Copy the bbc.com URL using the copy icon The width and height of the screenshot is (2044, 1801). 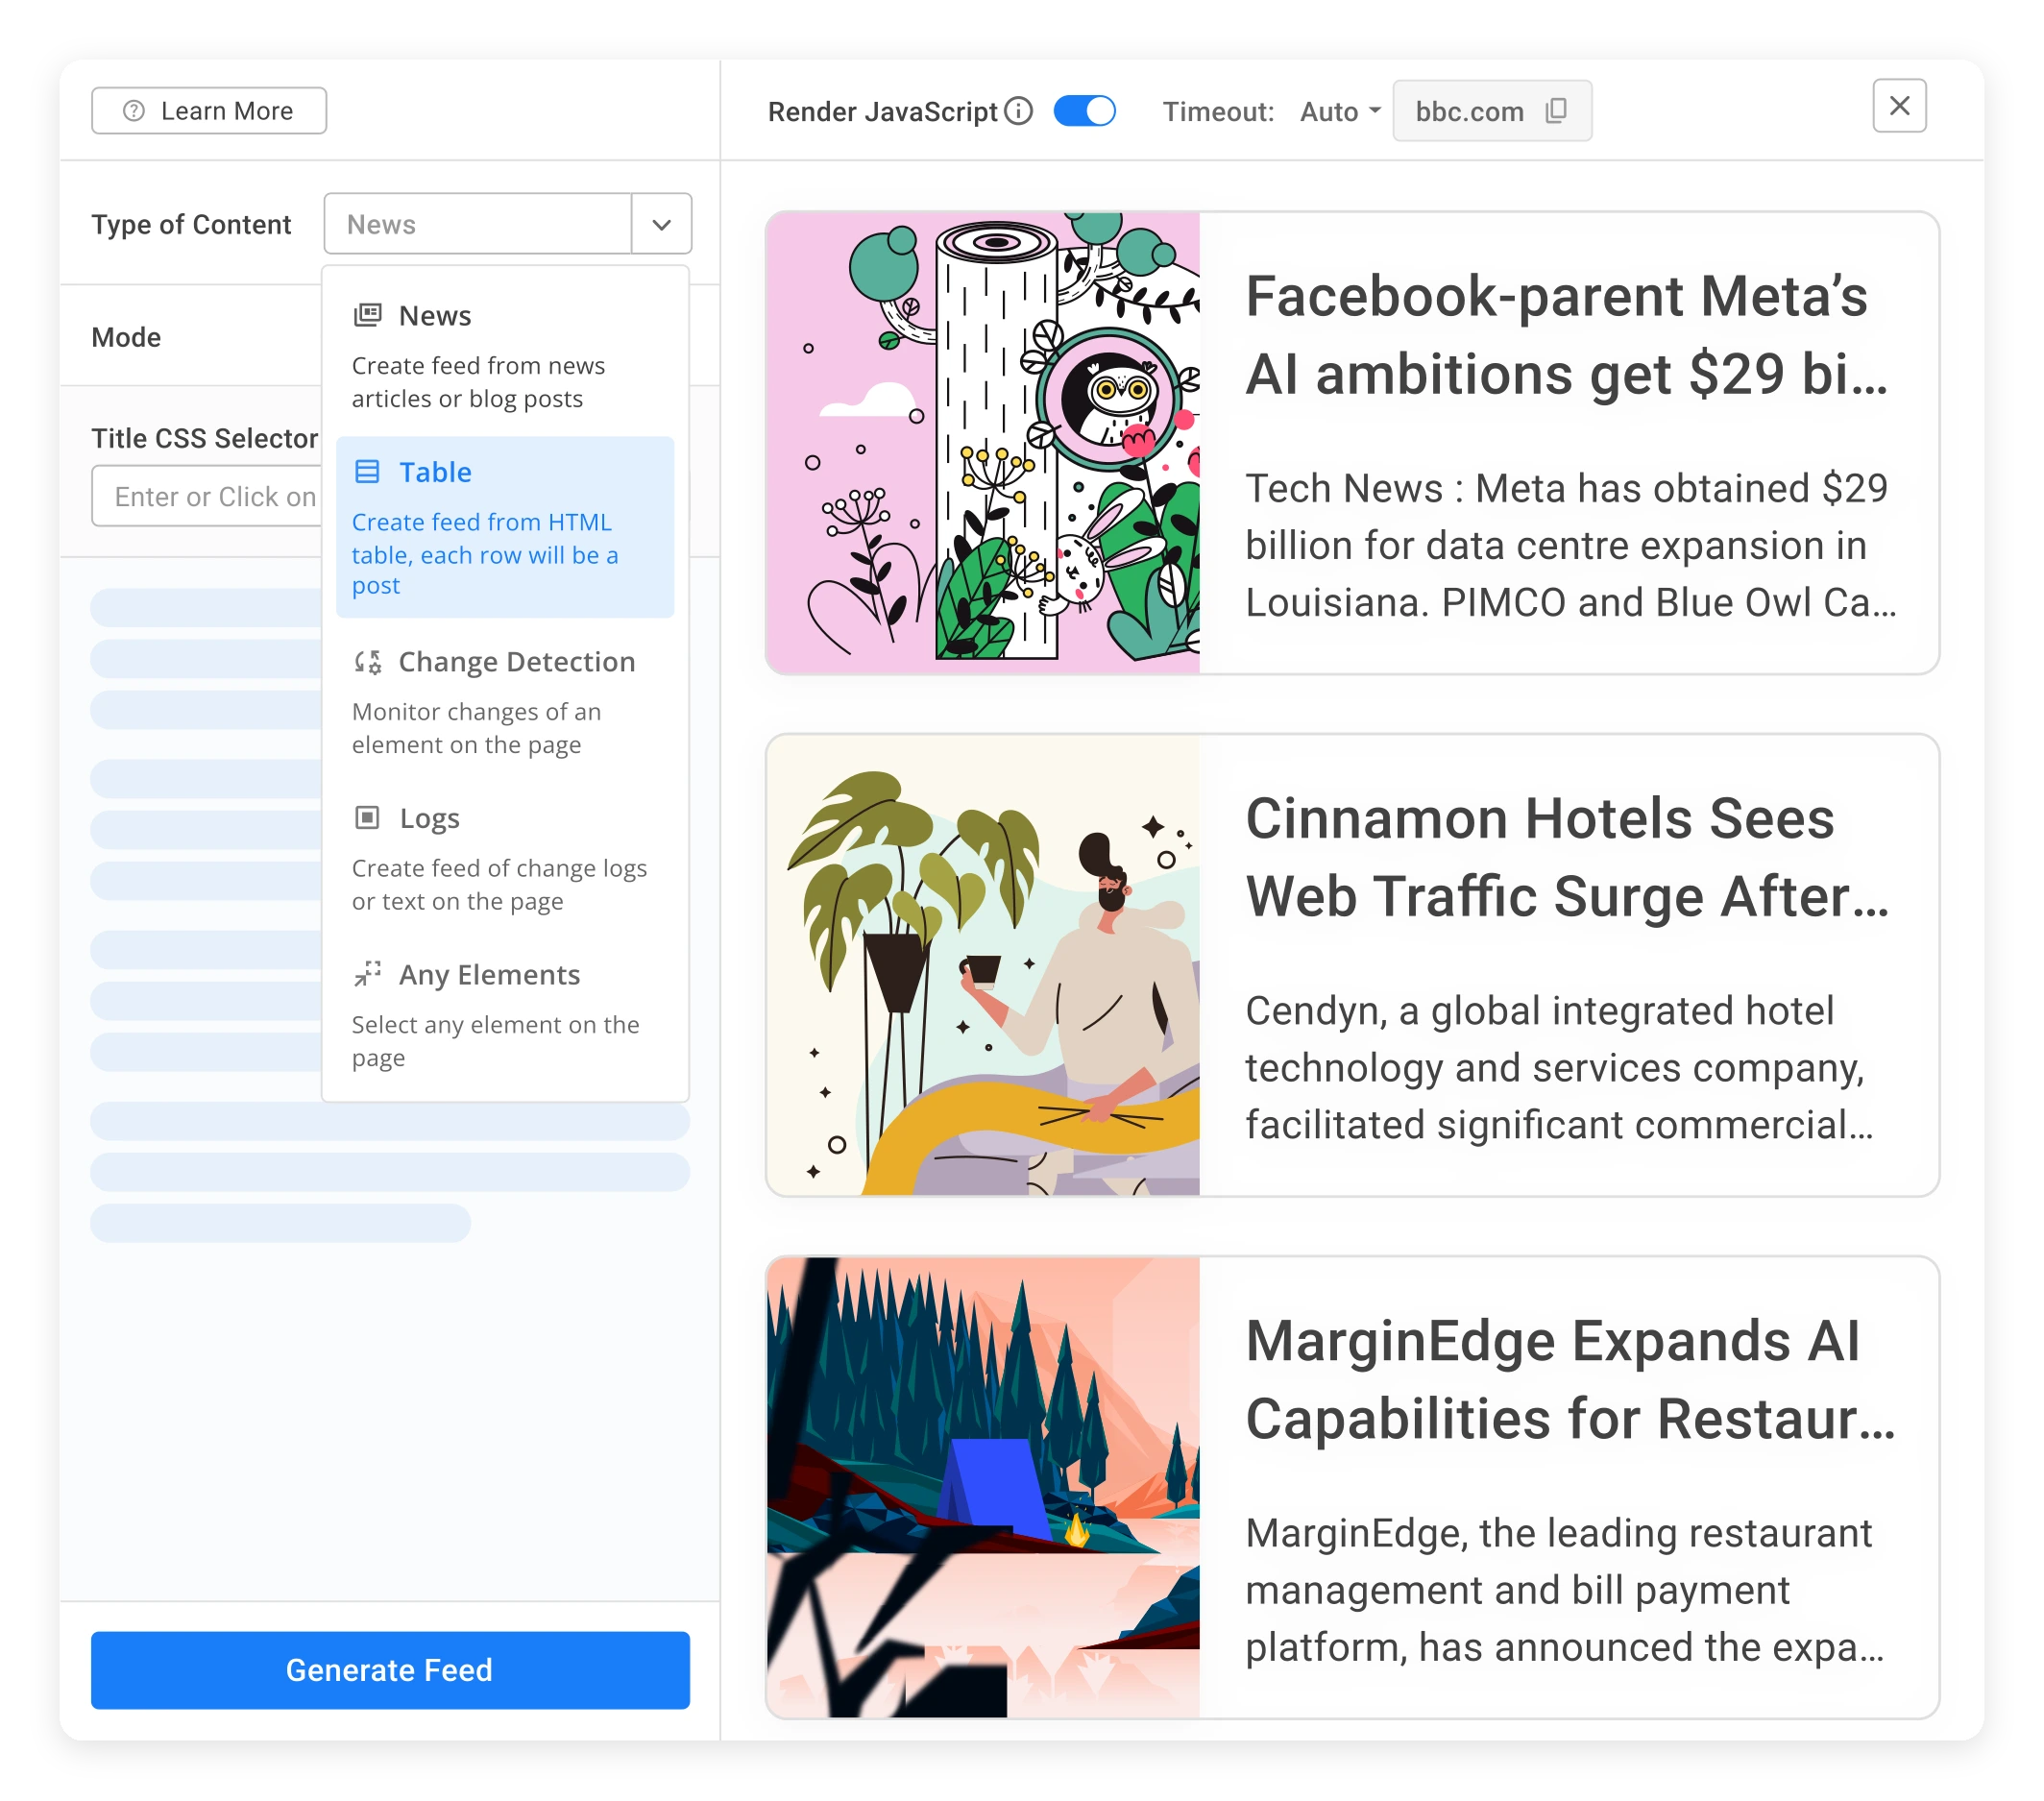(x=1555, y=111)
